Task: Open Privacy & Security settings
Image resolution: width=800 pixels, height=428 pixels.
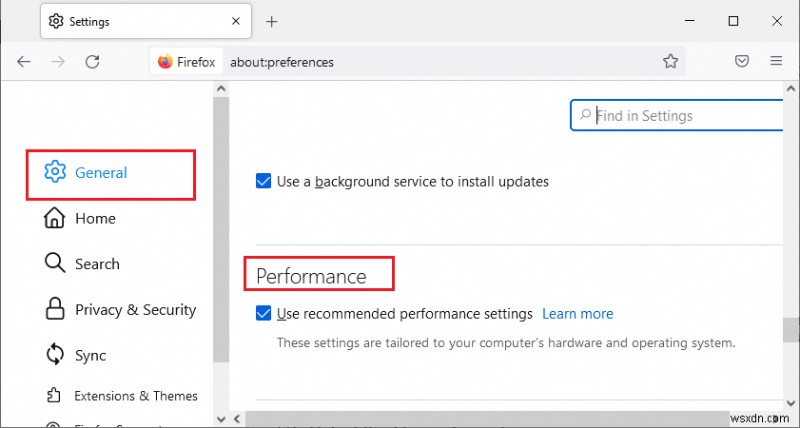Action: tap(134, 310)
